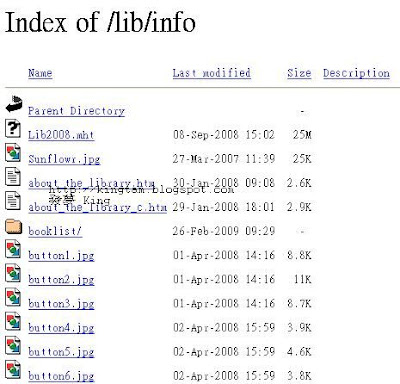Open the Parent Directory link
This screenshot has width=400, height=384.
click(76, 111)
